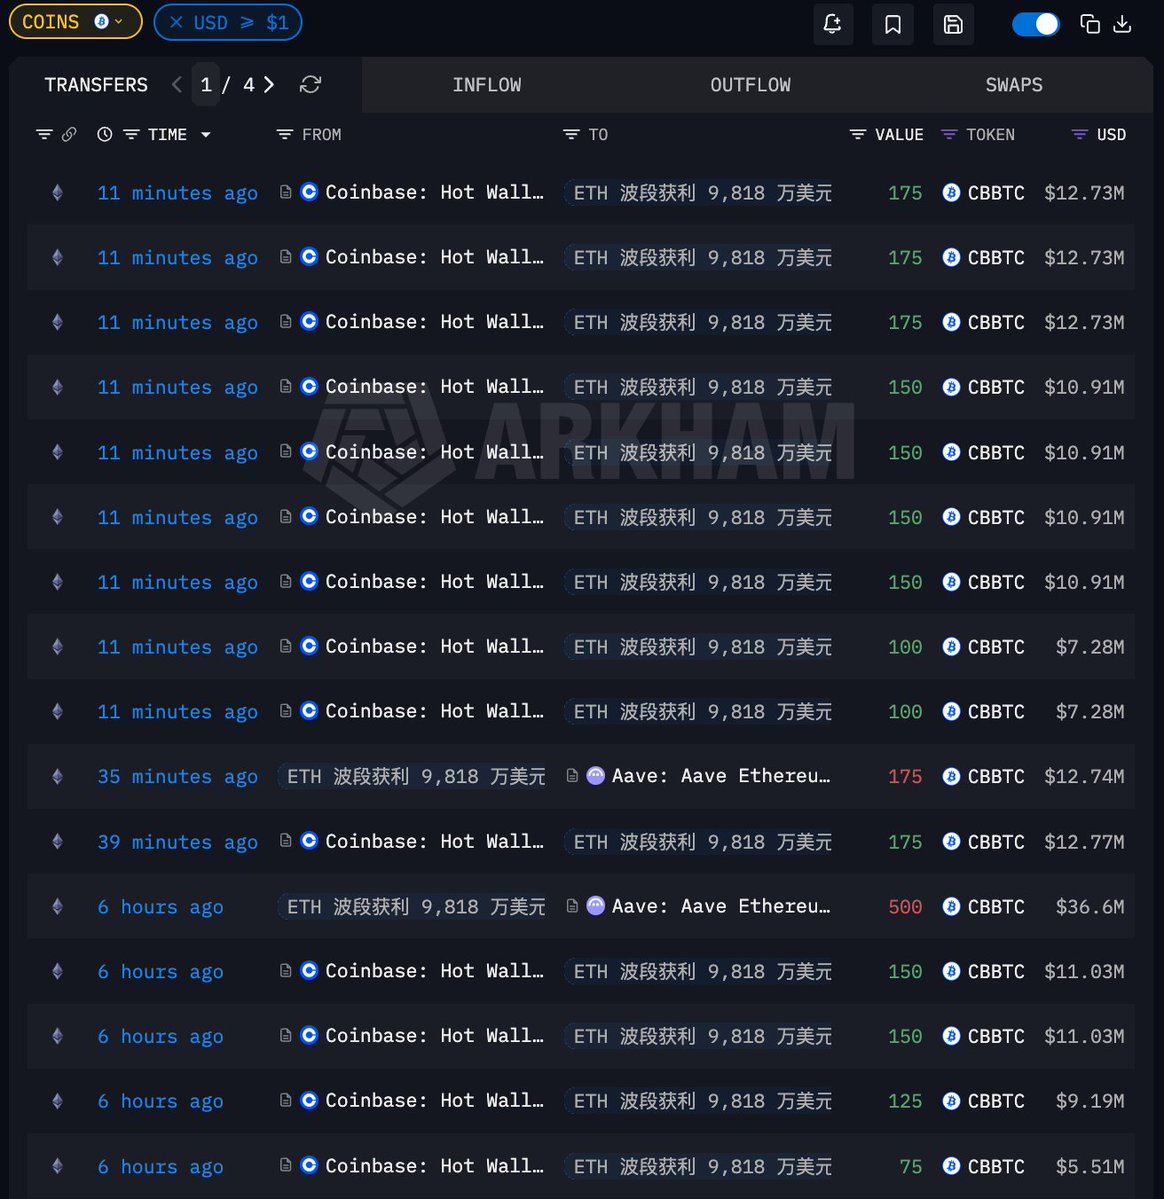
Task: Open the TOKEN column filter
Action: click(x=949, y=135)
